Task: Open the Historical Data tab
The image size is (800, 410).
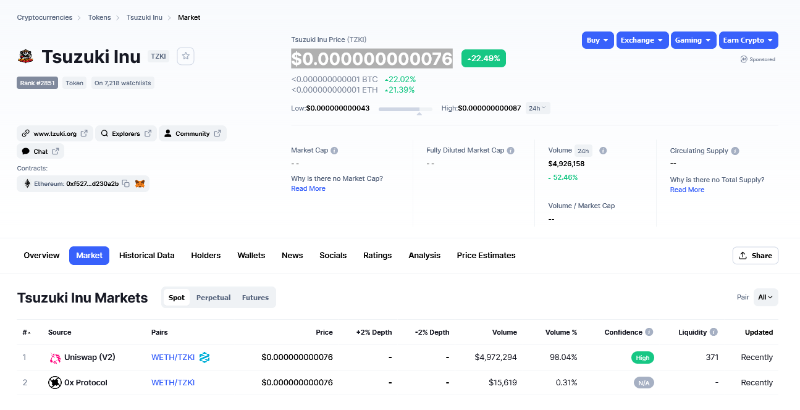Action: click(x=147, y=255)
